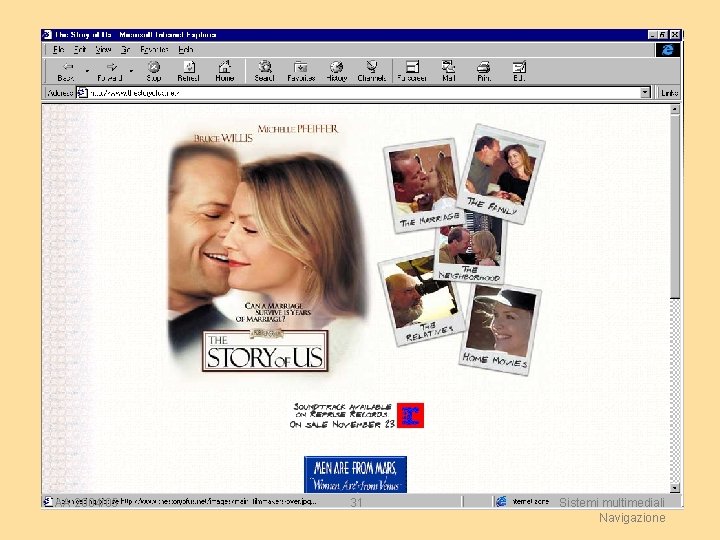Open the View menu

pos(103,50)
